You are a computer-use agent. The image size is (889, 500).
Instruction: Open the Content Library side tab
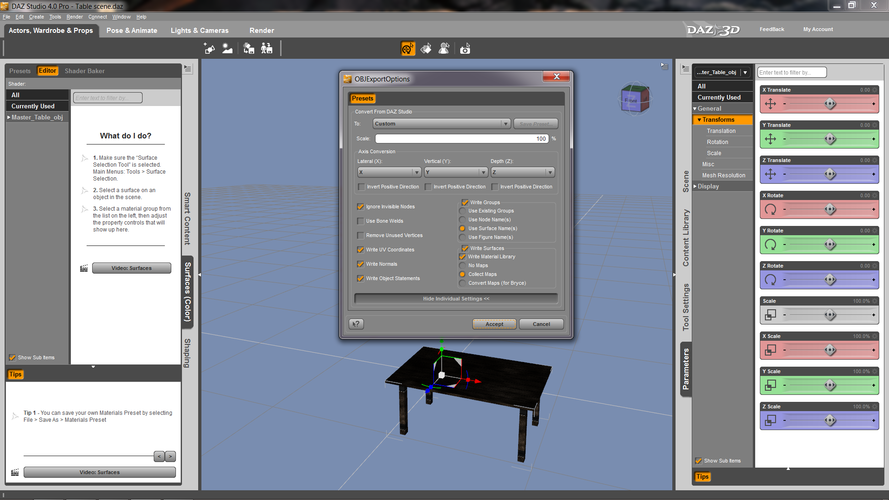(685, 238)
